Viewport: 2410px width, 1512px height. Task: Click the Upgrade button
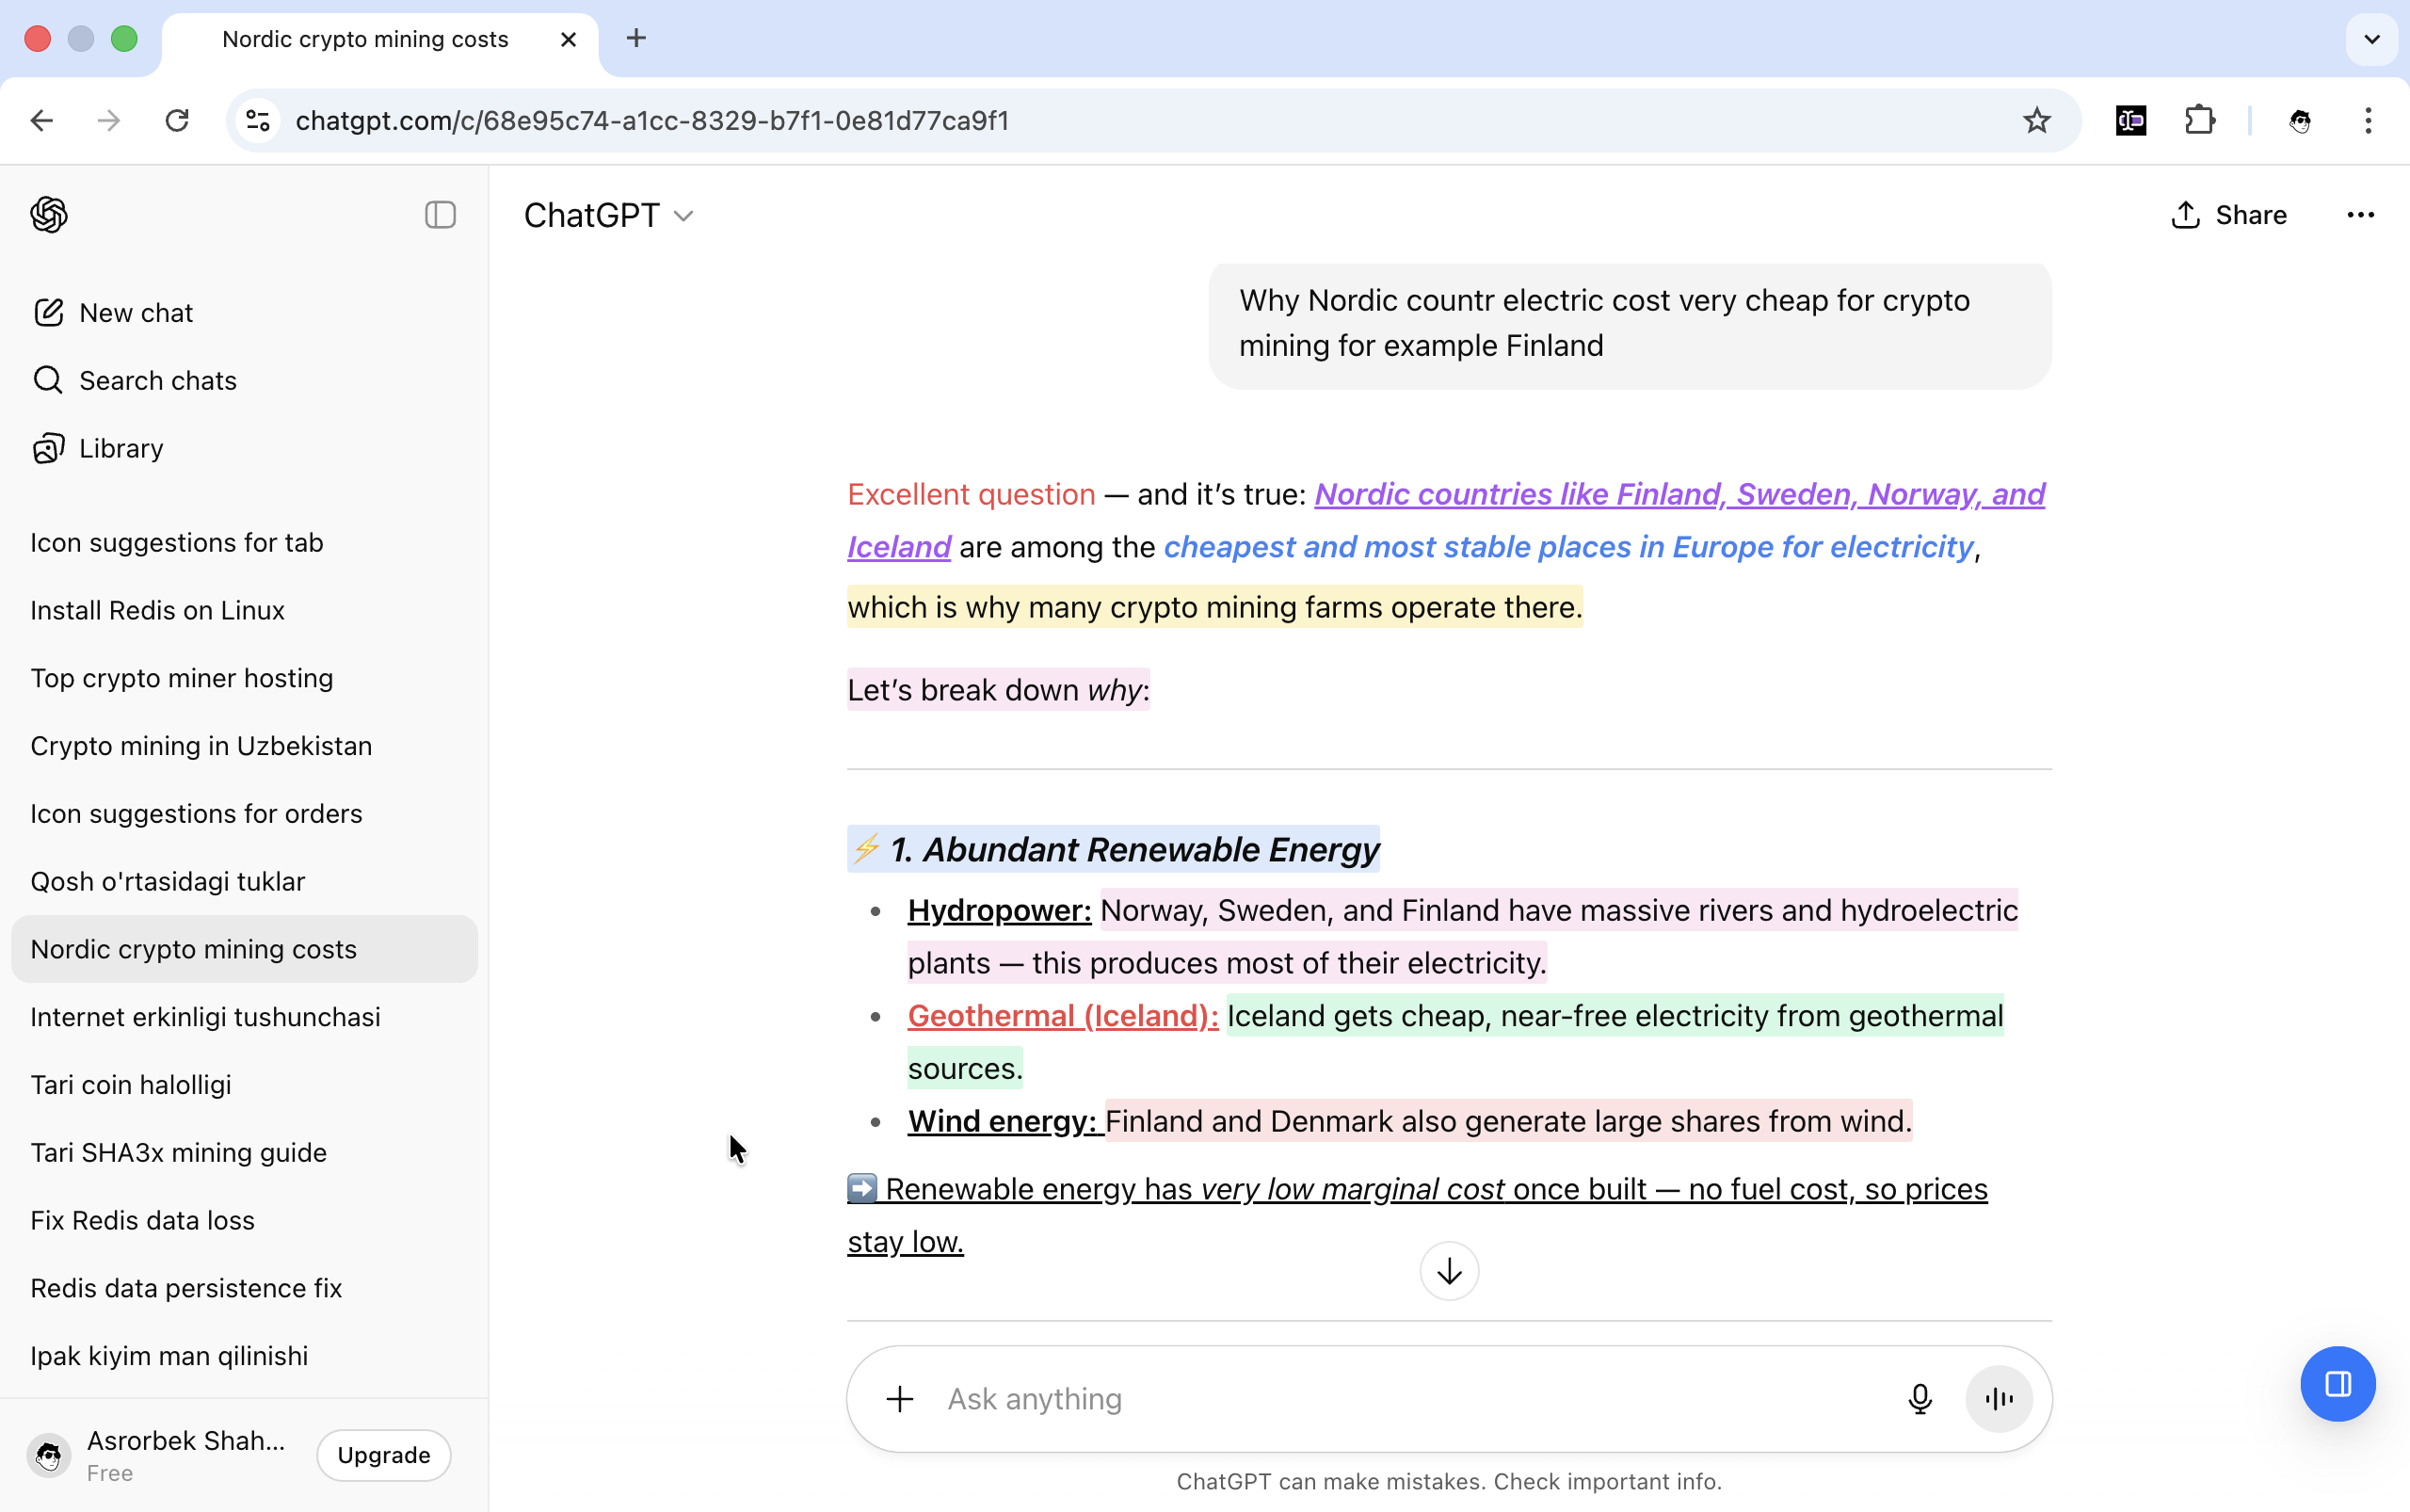383,1454
